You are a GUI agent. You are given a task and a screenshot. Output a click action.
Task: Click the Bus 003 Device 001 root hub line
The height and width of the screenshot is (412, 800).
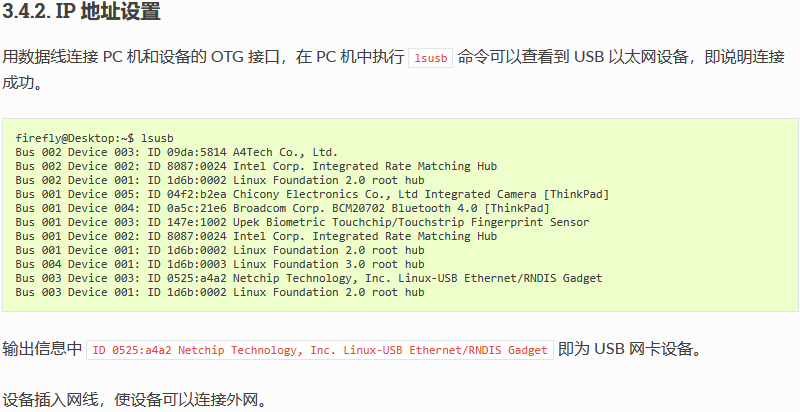(x=220, y=292)
